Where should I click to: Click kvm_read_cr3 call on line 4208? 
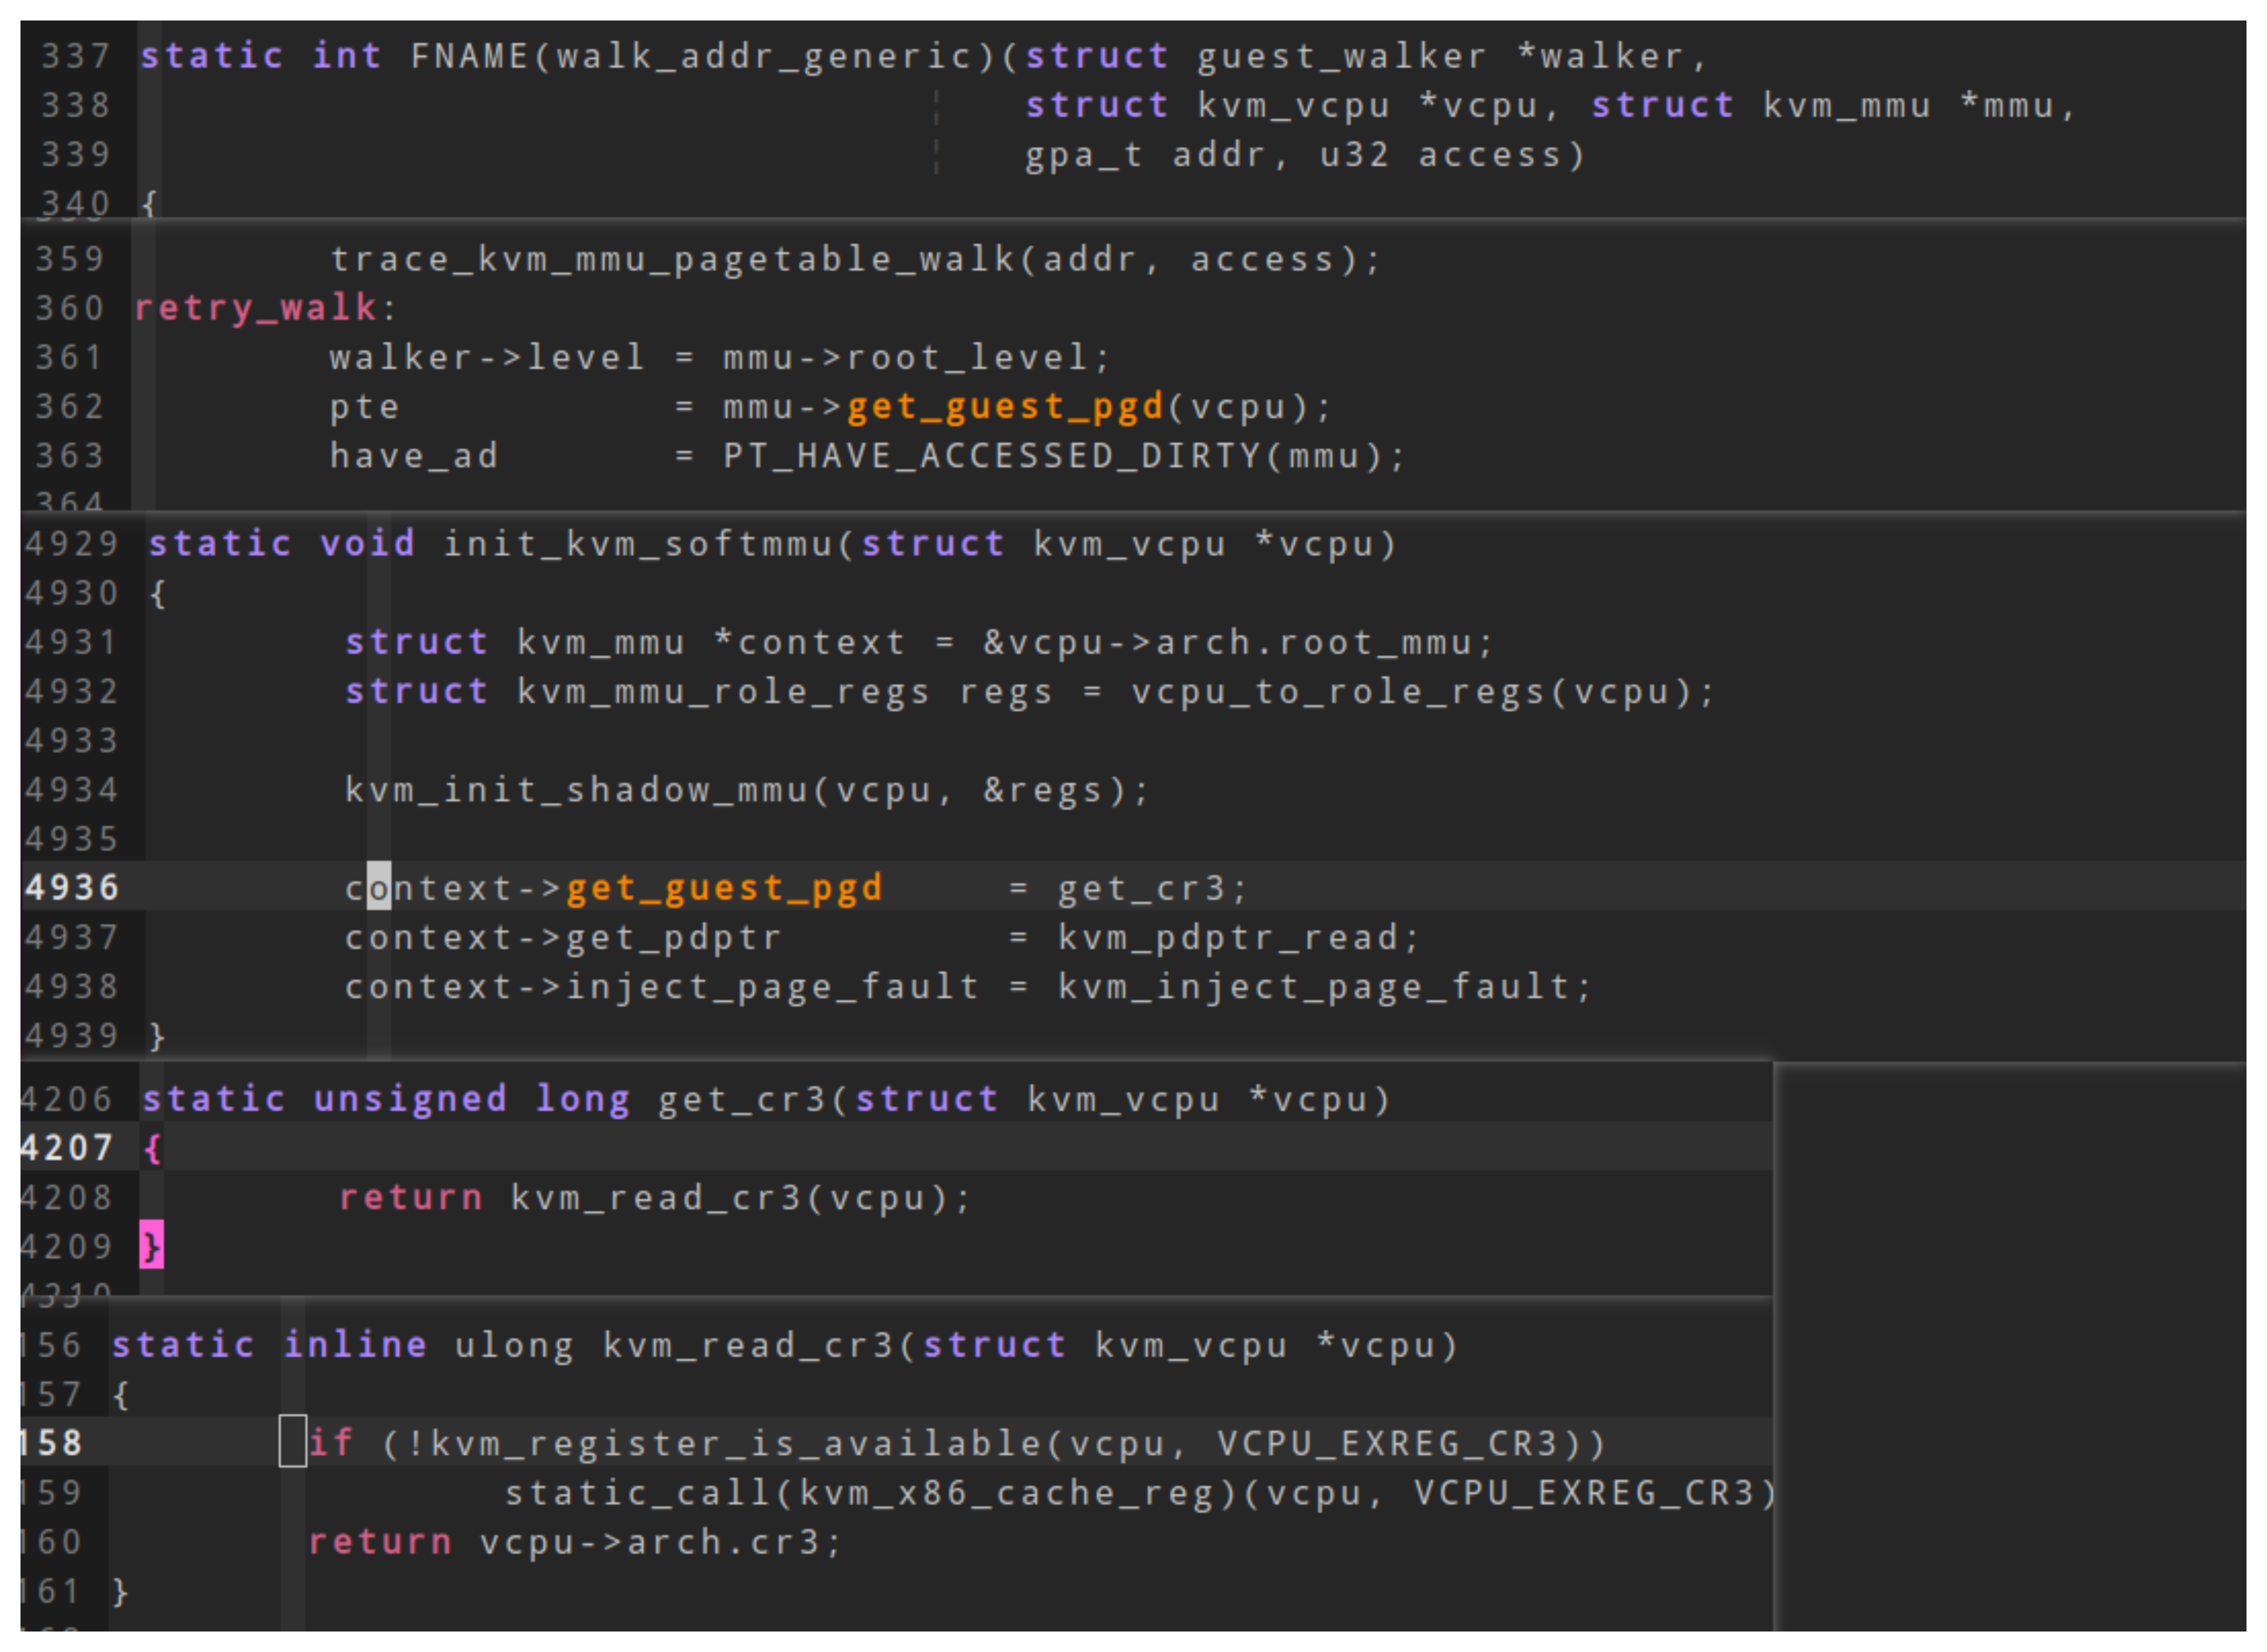point(656,1198)
